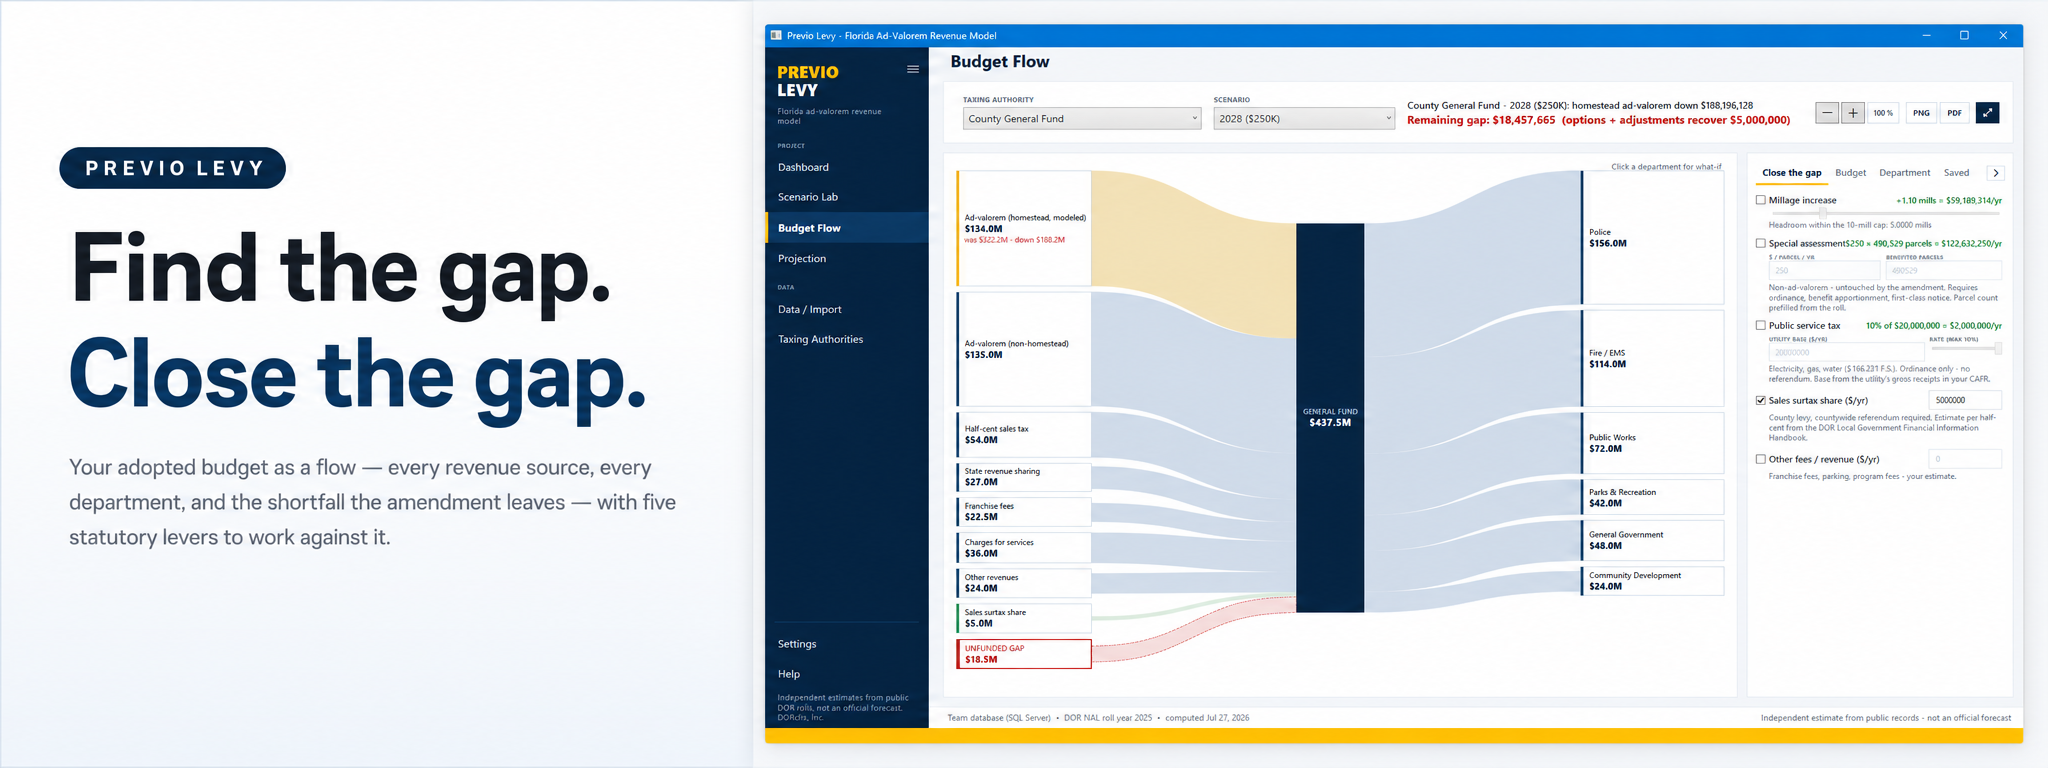Export the chart as PDF
The height and width of the screenshot is (768, 2048).
[x=1954, y=113]
